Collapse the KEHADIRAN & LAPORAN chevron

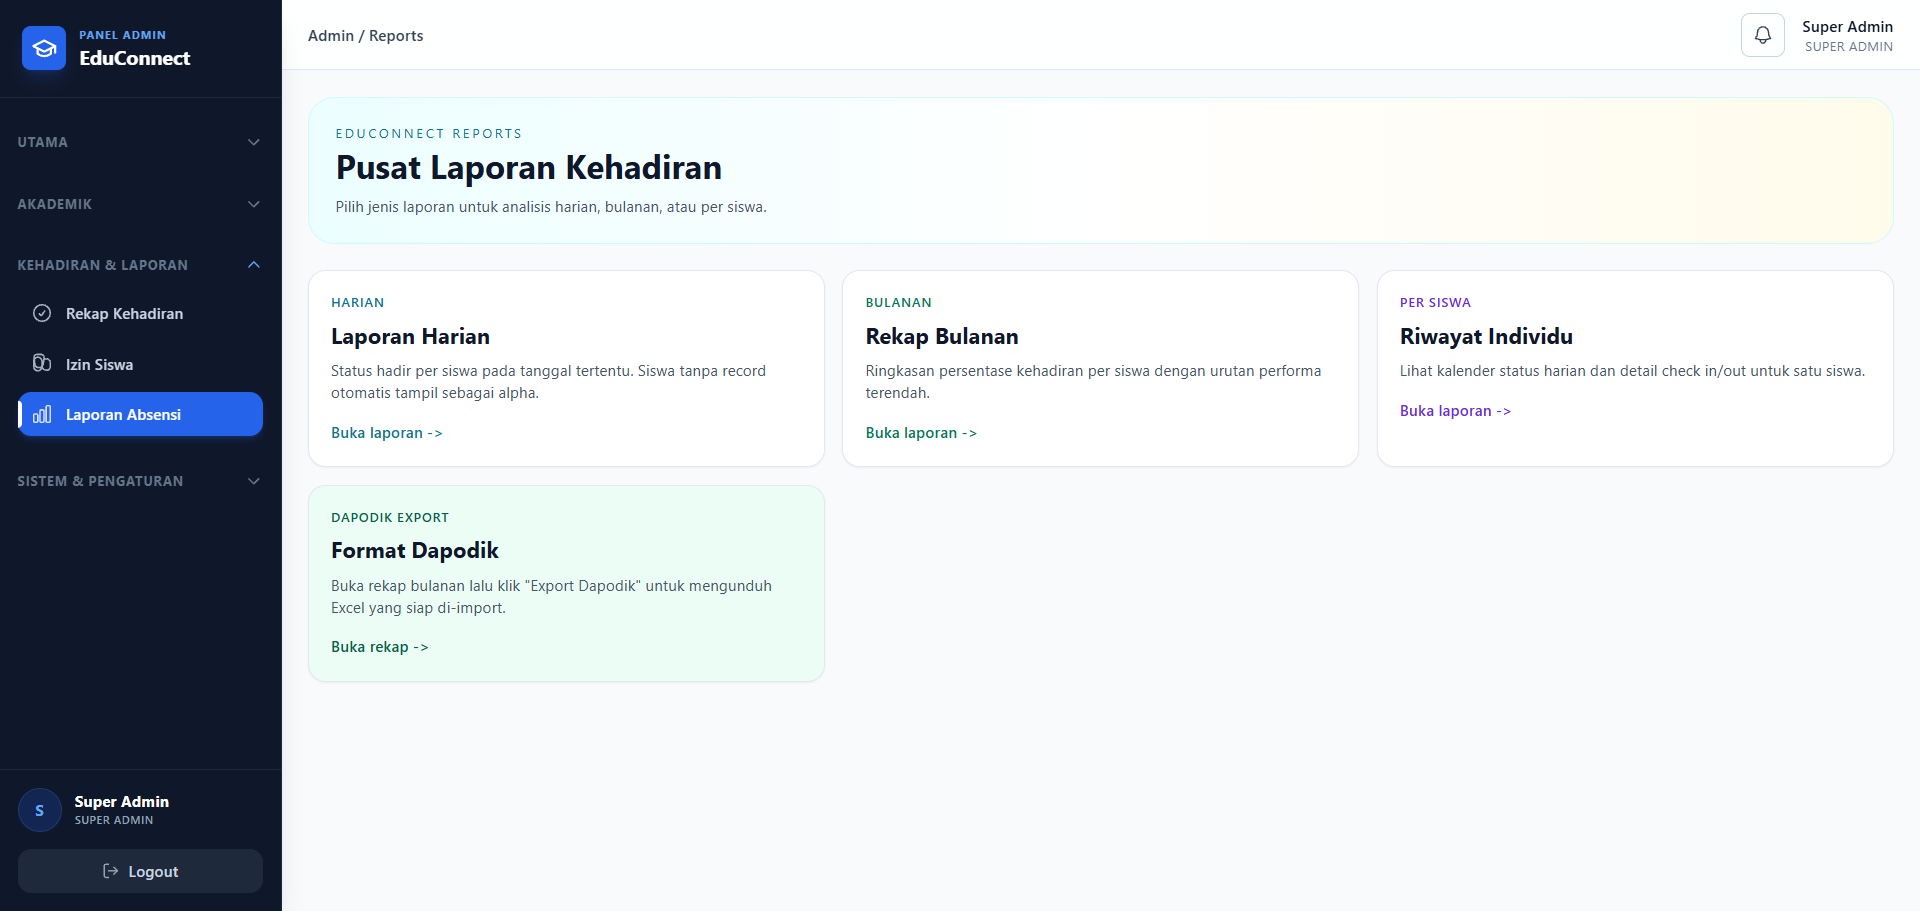click(254, 265)
